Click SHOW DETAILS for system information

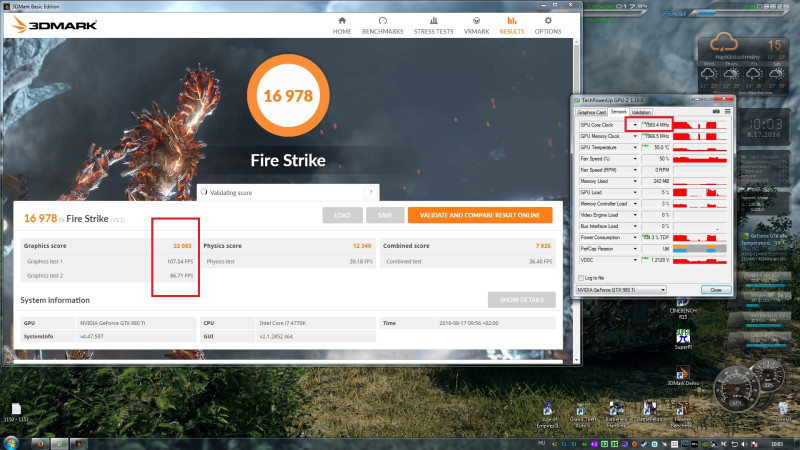521,299
